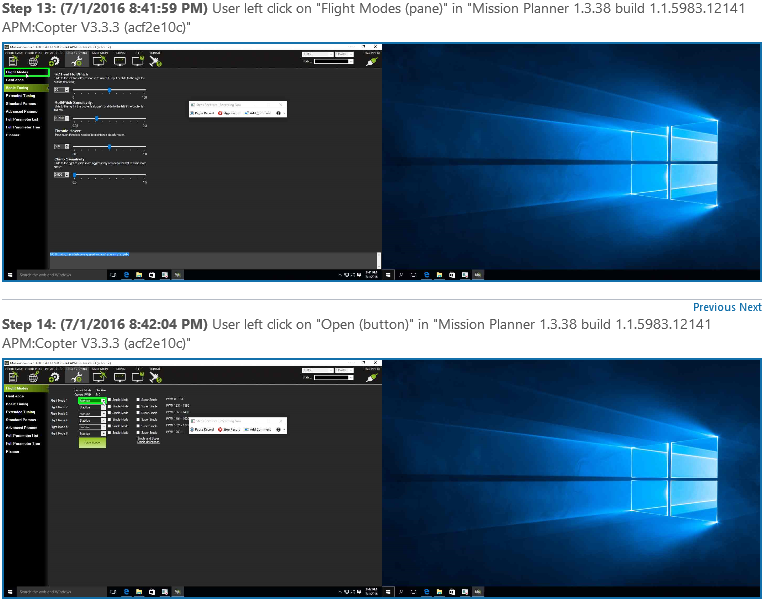
Task: Toggle Super Simple checkbox for Flight Mode 2
Action: (139, 407)
